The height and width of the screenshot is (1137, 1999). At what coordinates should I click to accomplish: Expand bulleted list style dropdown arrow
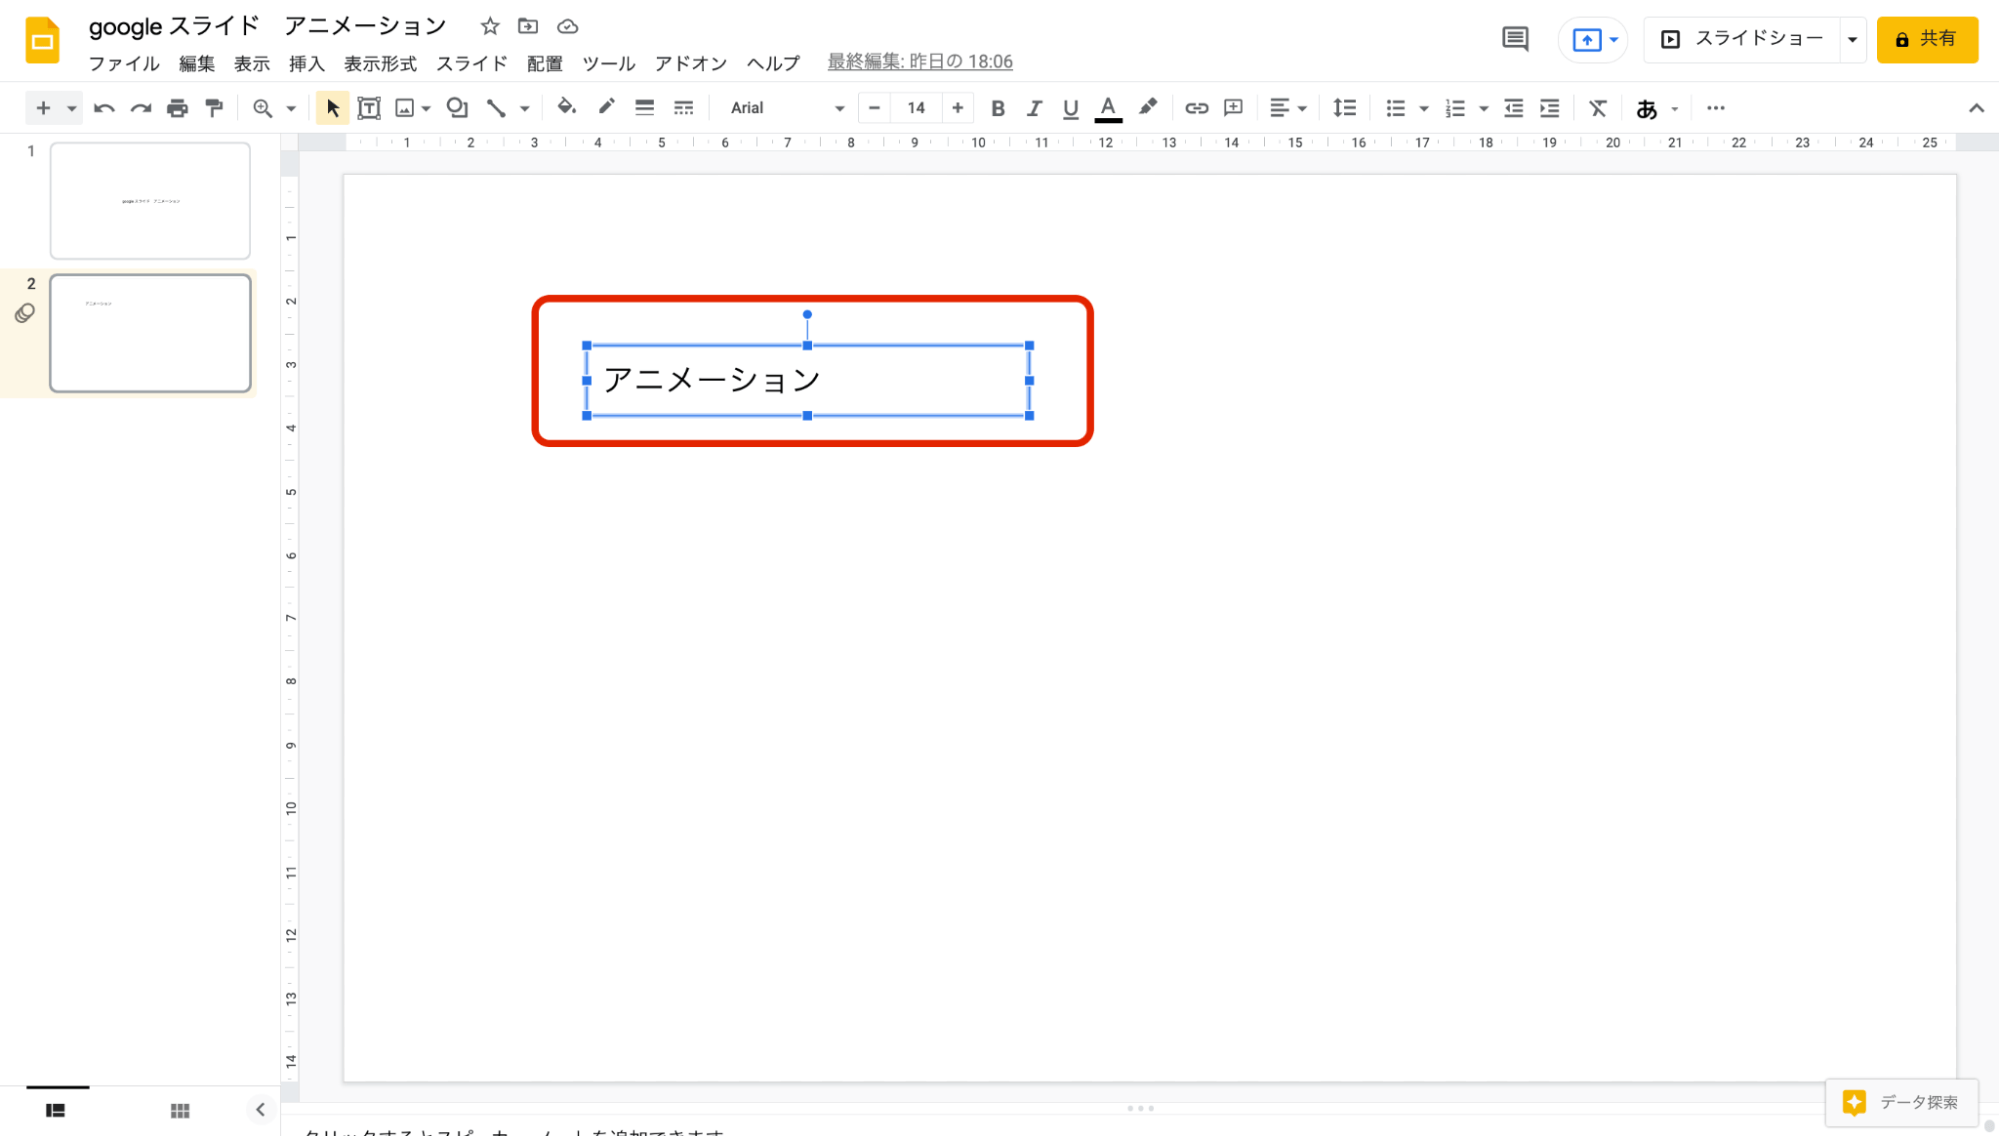1424,108
